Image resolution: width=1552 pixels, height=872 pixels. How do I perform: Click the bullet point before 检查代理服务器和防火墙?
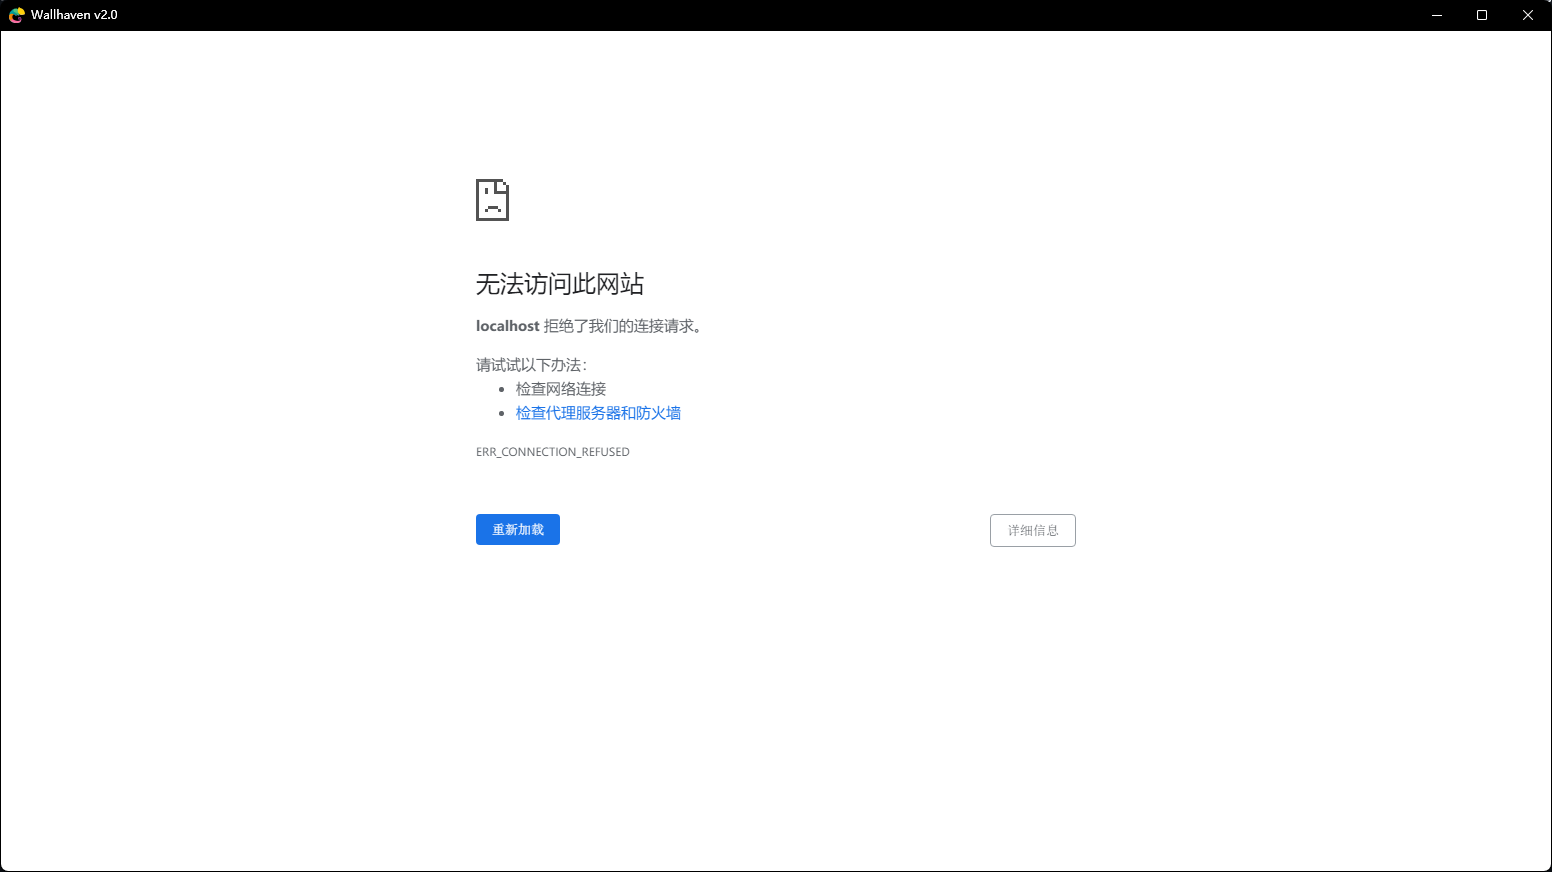(502, 412)
